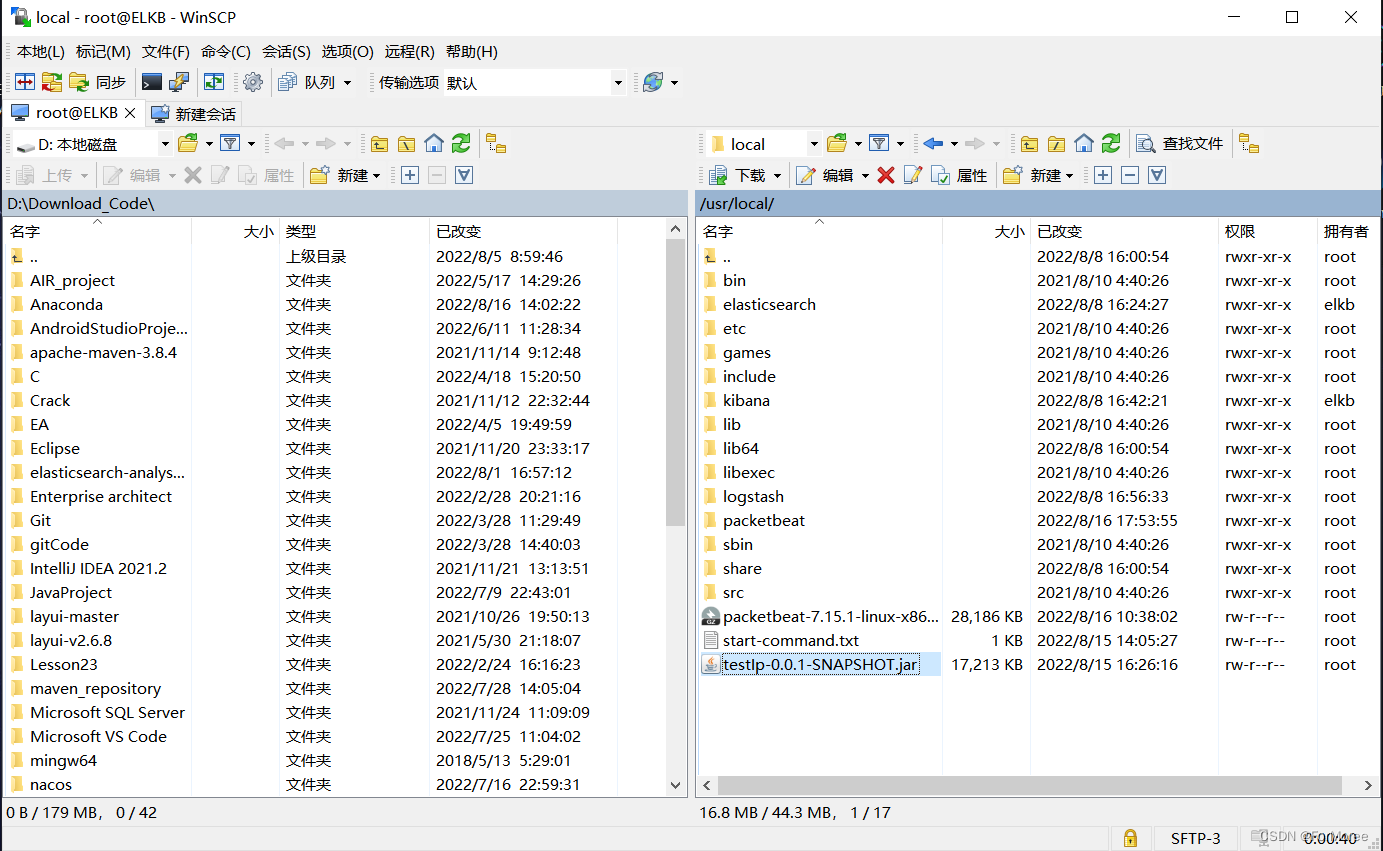This screenshot has width=1383, height=851.
Task: Open the 命令(C) menu
Action: 226,51
